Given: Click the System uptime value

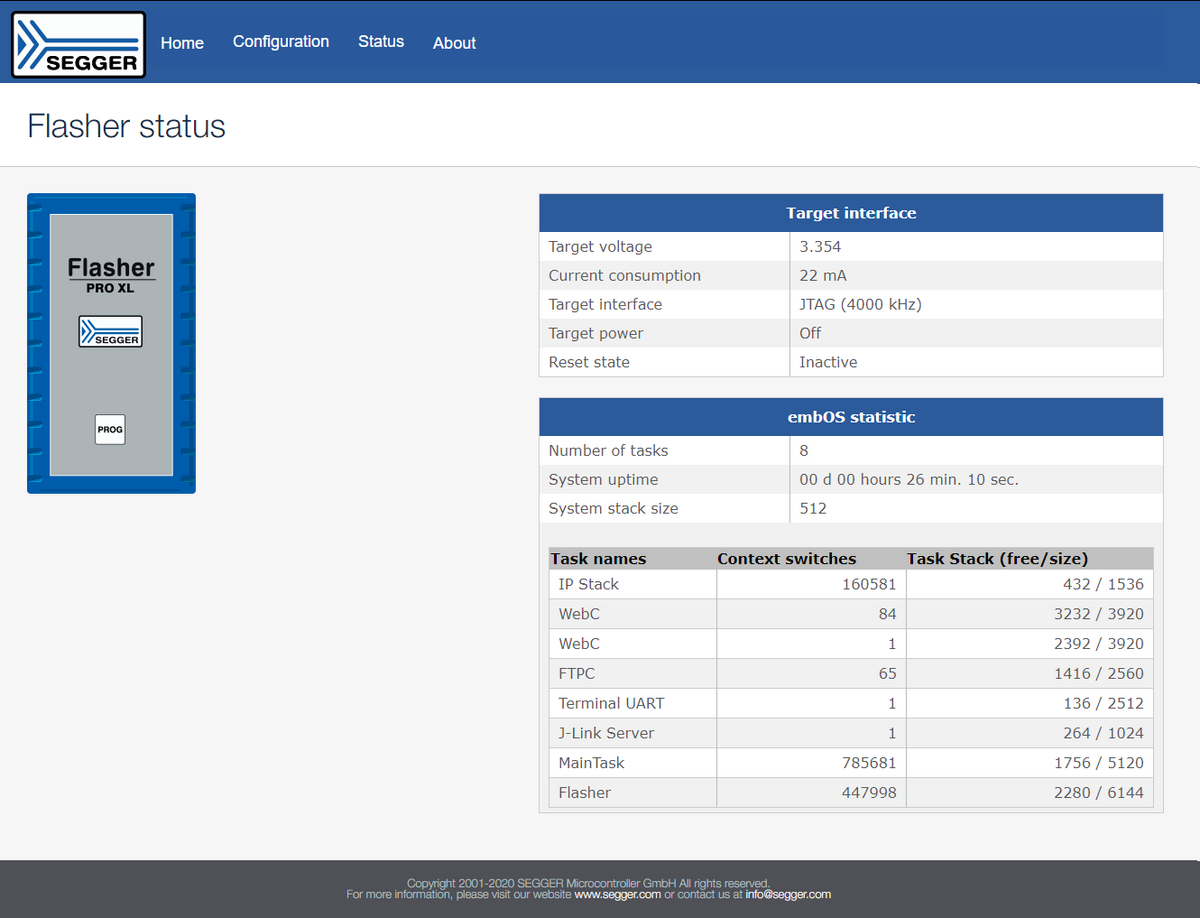Looking at the screenshot, I should 909,480.
